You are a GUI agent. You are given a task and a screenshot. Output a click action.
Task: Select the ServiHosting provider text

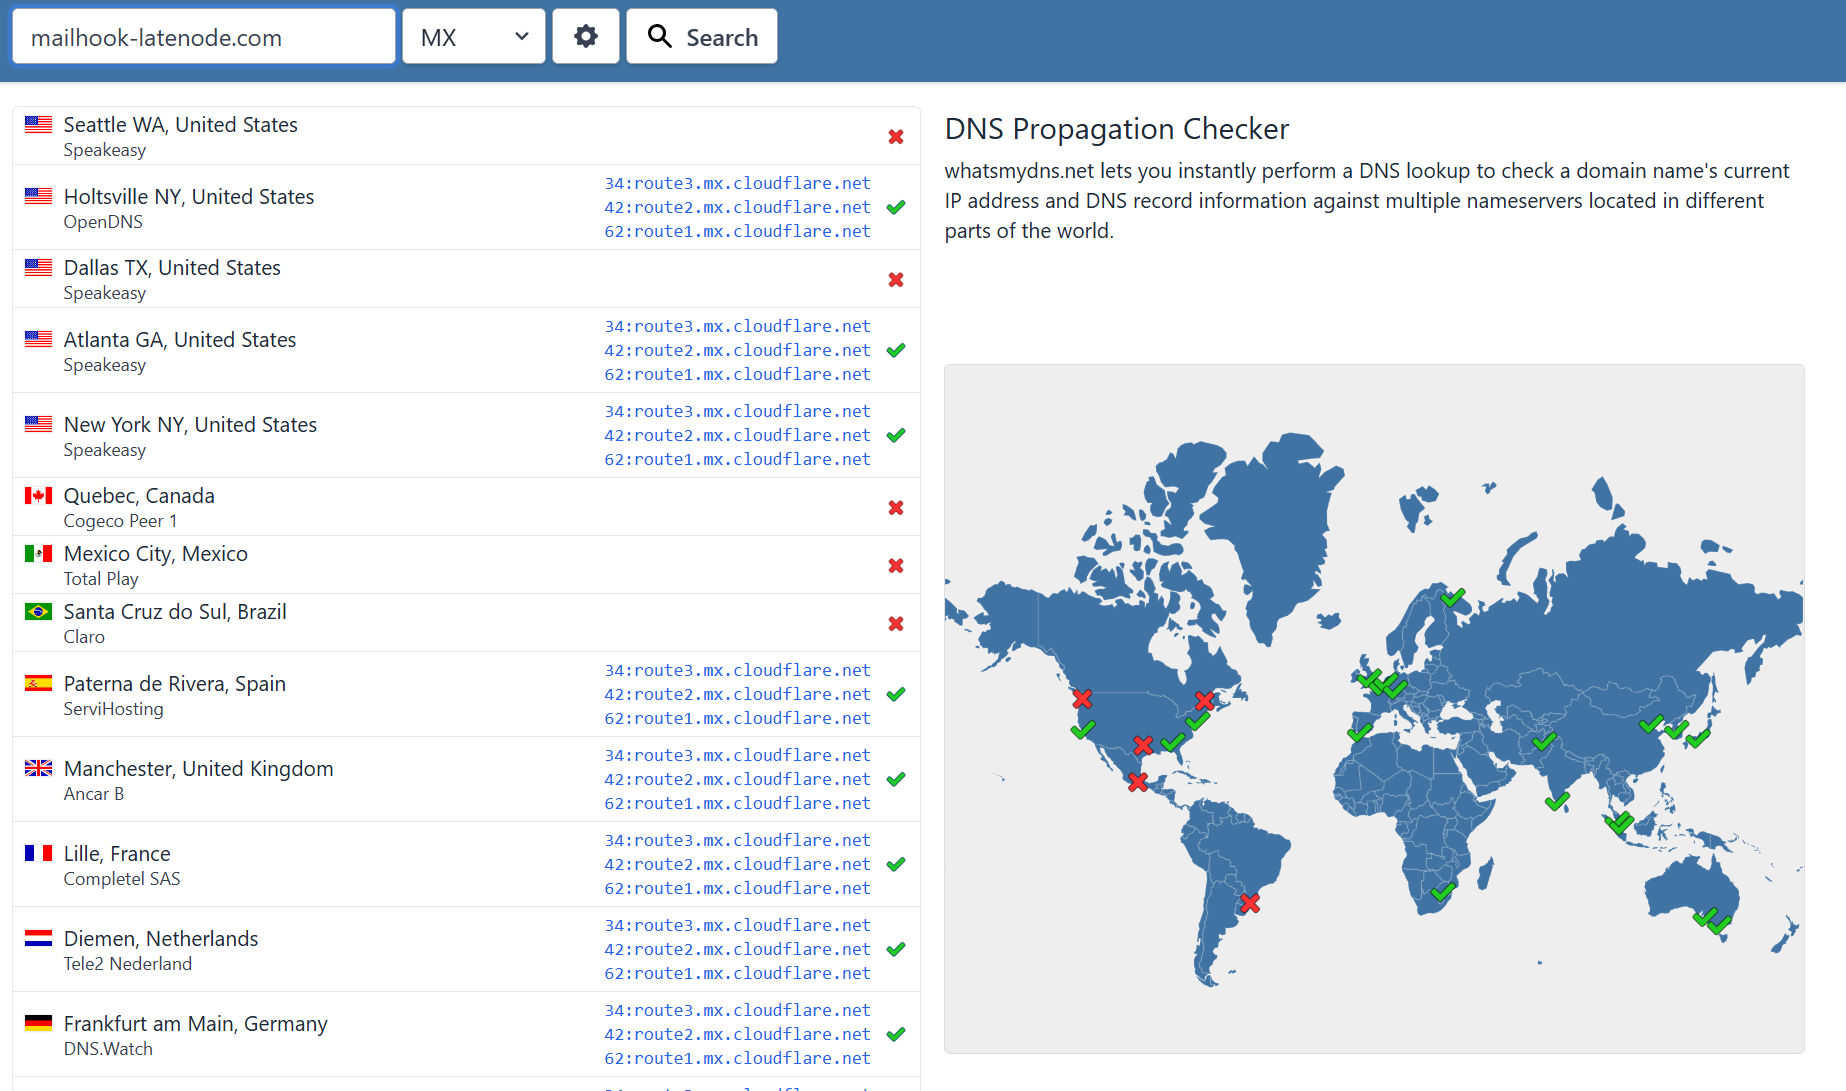[x=113, y=709]
